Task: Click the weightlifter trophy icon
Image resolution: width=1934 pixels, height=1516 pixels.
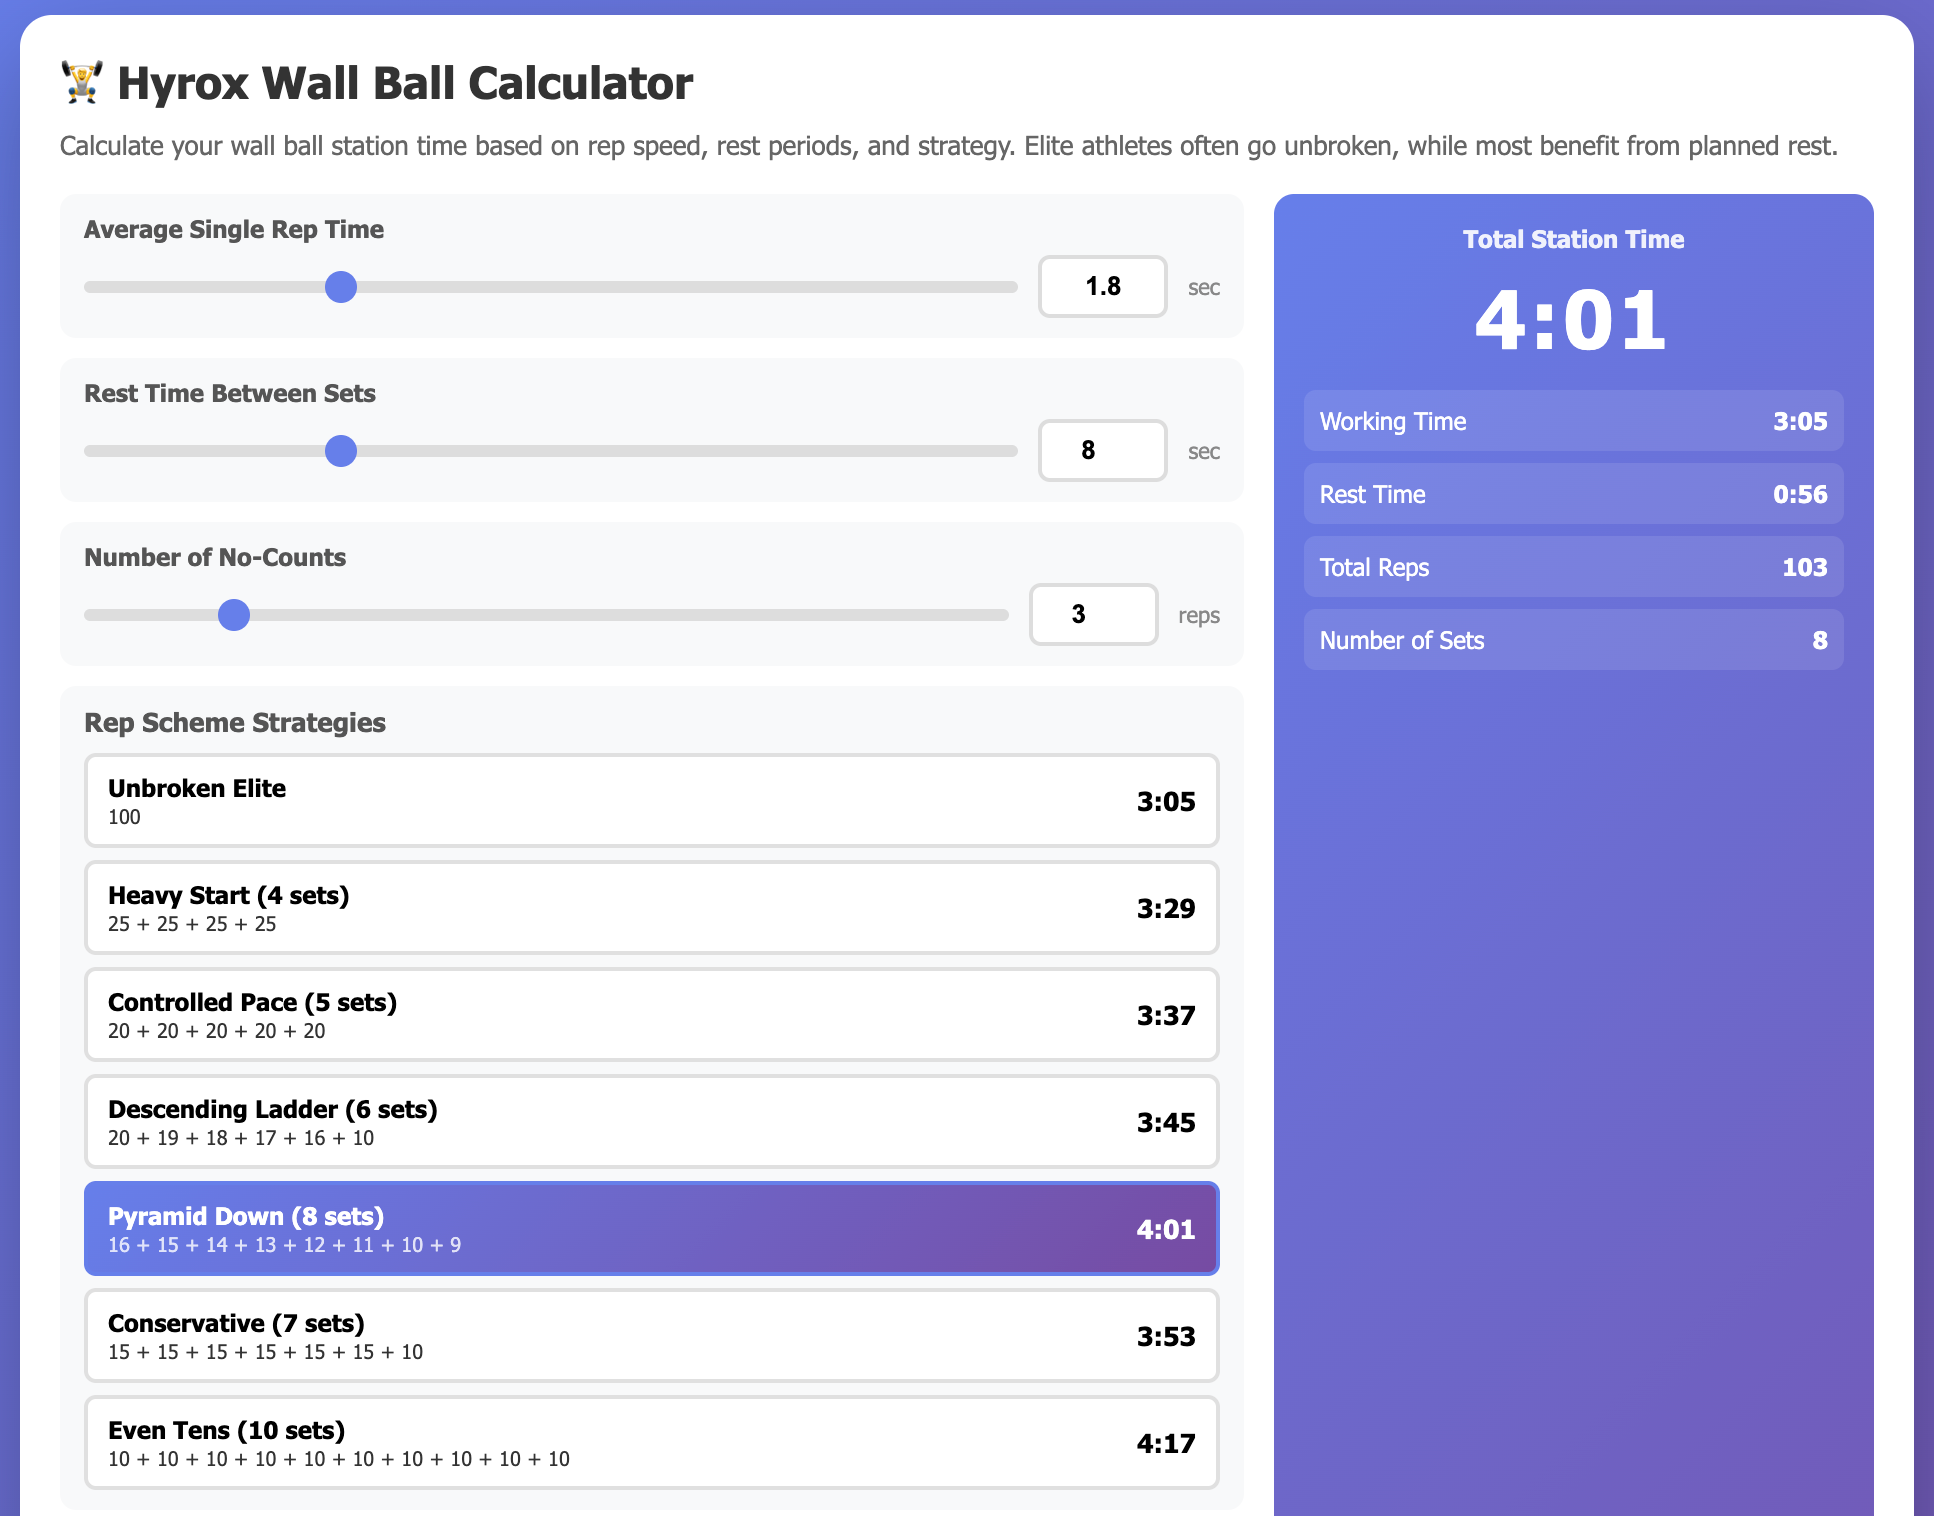Action: (x=81, y=83)
